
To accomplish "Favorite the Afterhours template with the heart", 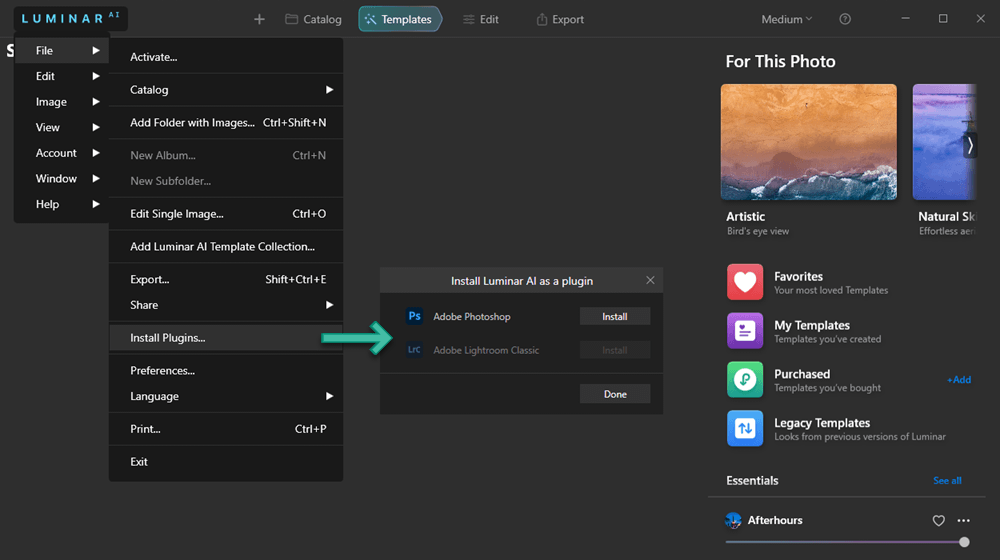I will point(938,520).
